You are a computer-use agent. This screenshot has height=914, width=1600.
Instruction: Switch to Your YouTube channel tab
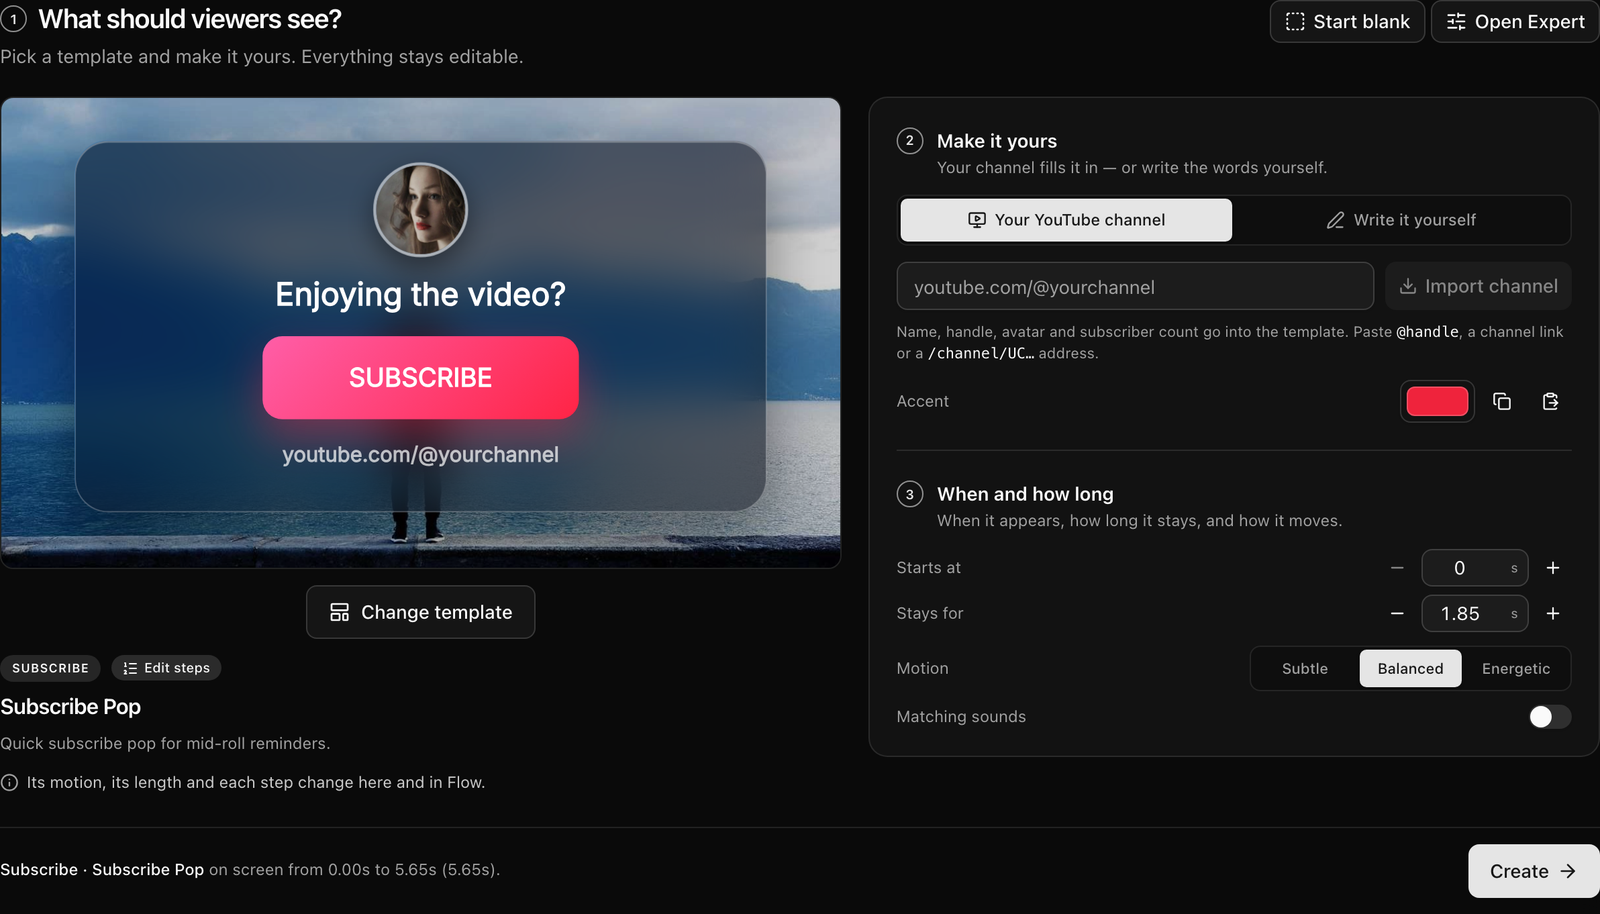click(1066, 220)
